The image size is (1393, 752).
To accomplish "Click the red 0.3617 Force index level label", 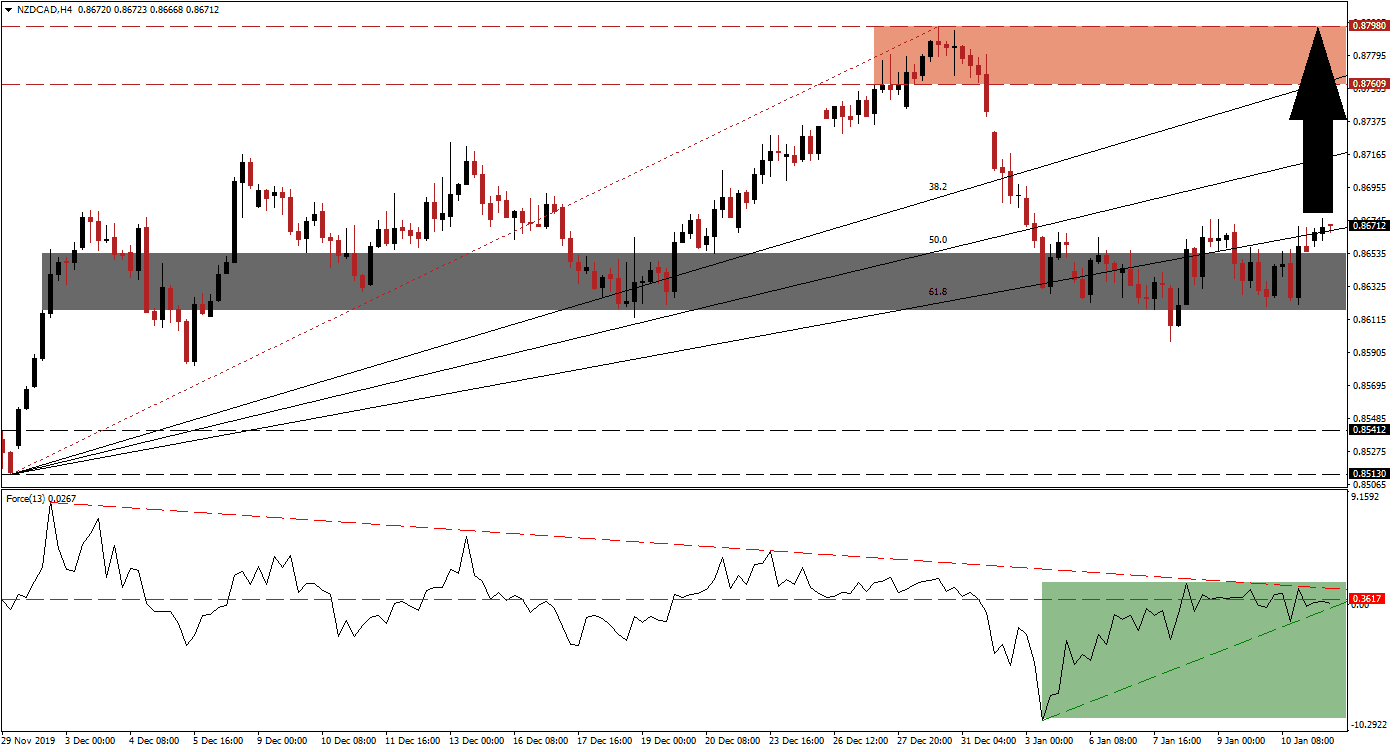I will [1366, 600].
